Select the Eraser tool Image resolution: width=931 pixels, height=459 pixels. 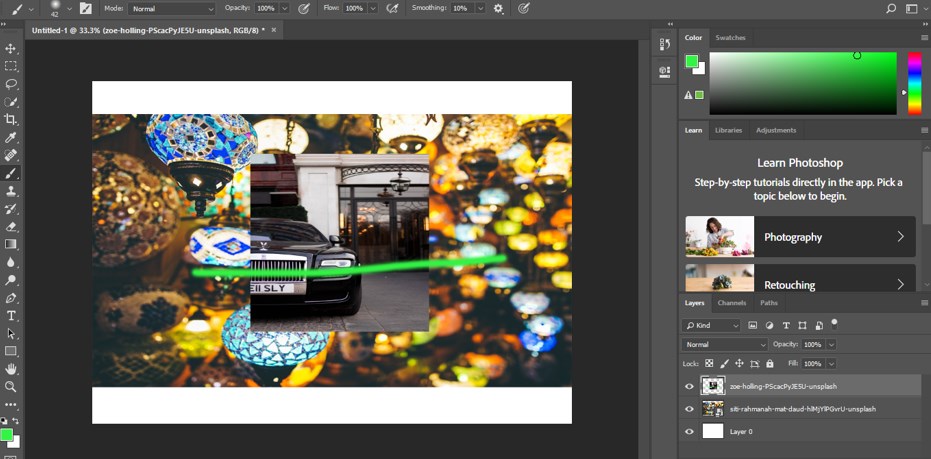(x=10, y=226)
